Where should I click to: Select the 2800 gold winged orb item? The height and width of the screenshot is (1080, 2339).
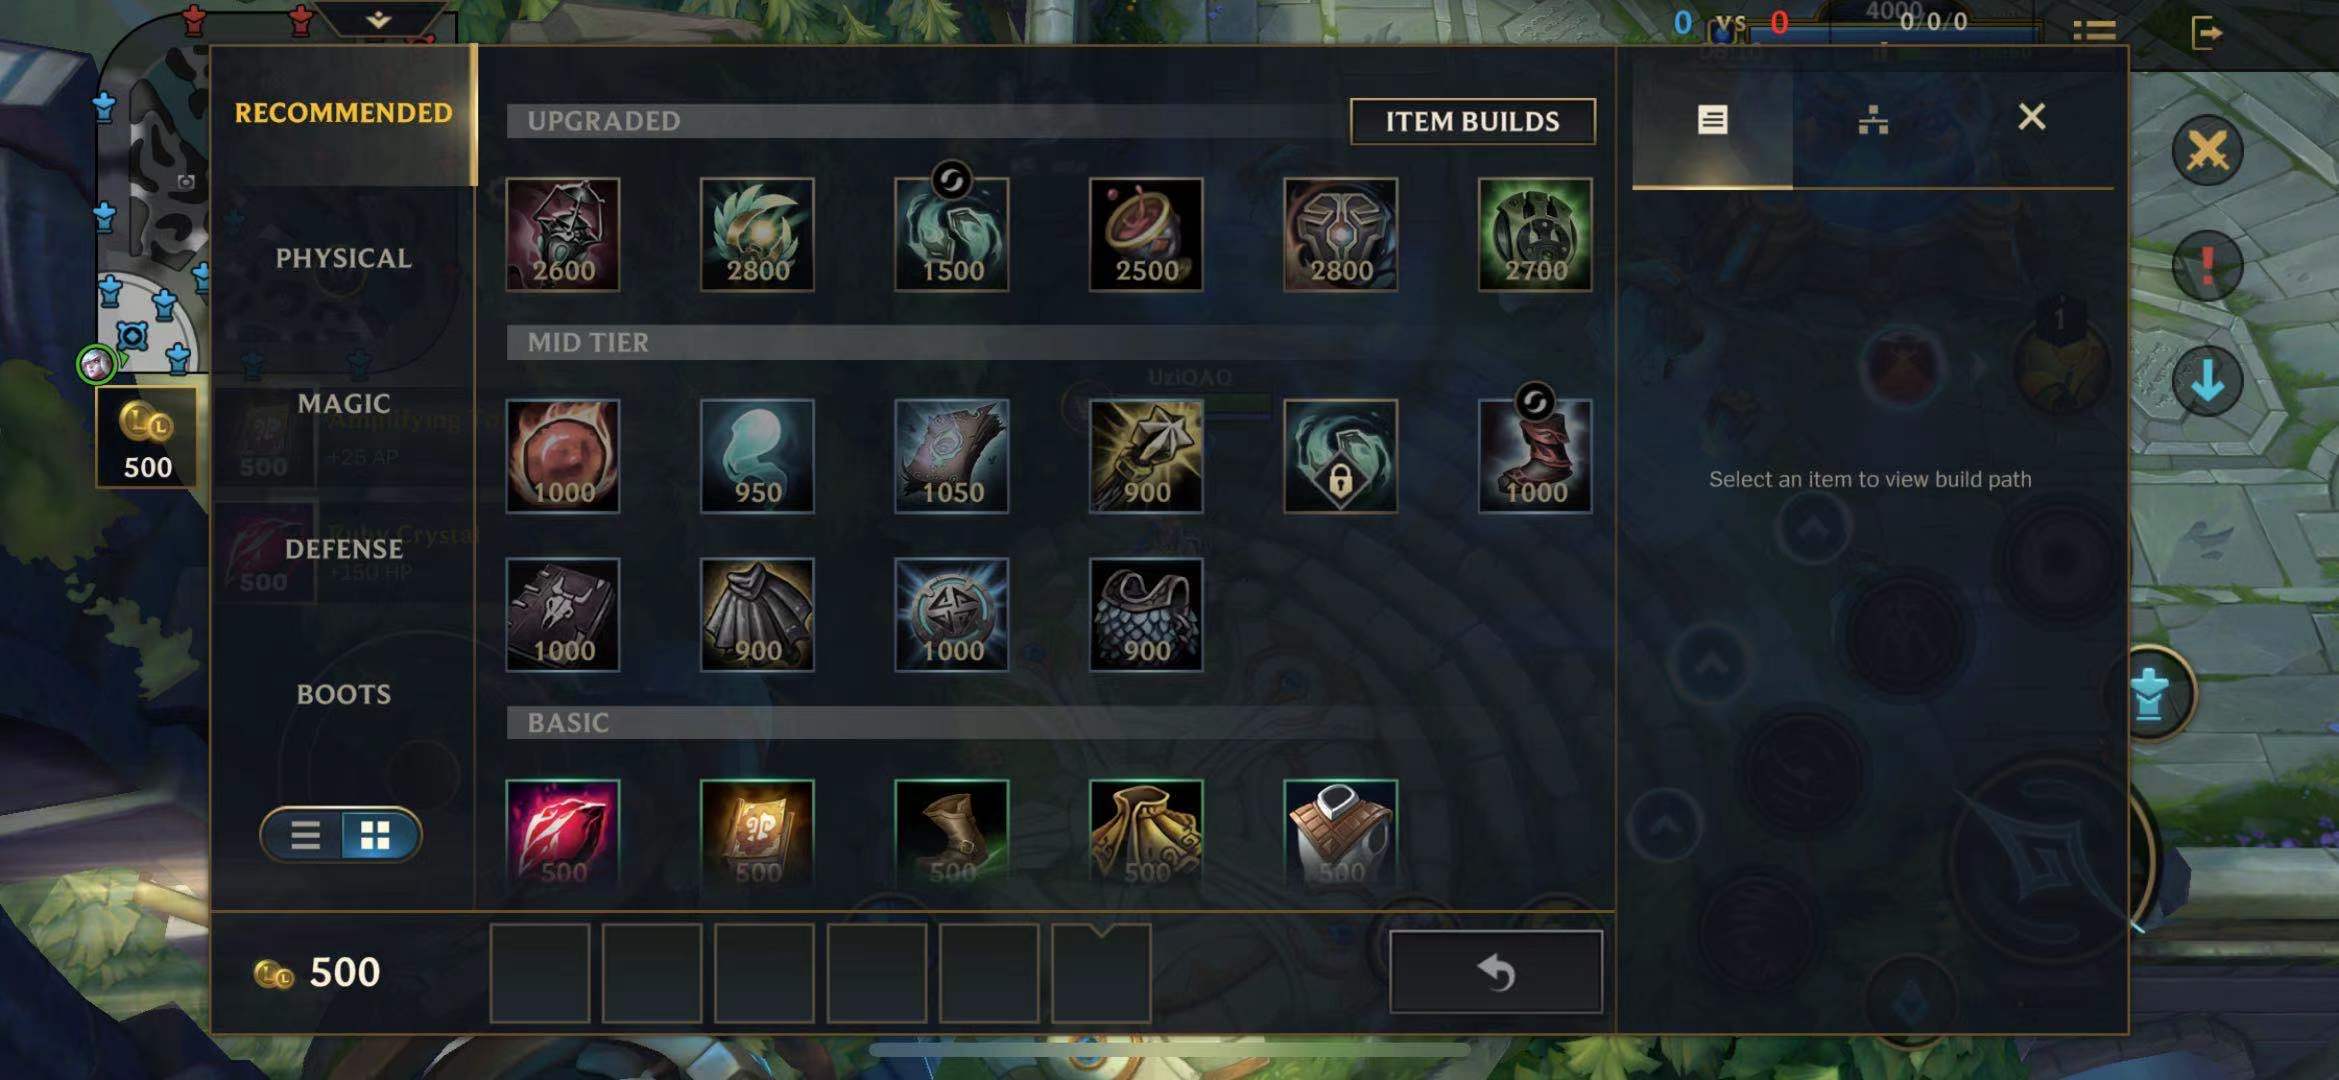tap(757, 235)
